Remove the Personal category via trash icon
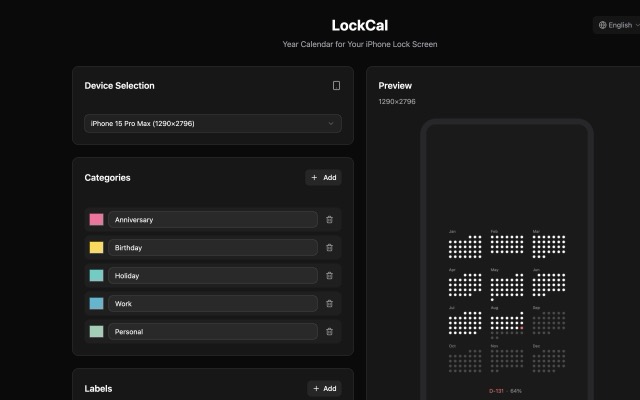 [x=329, y=331]
